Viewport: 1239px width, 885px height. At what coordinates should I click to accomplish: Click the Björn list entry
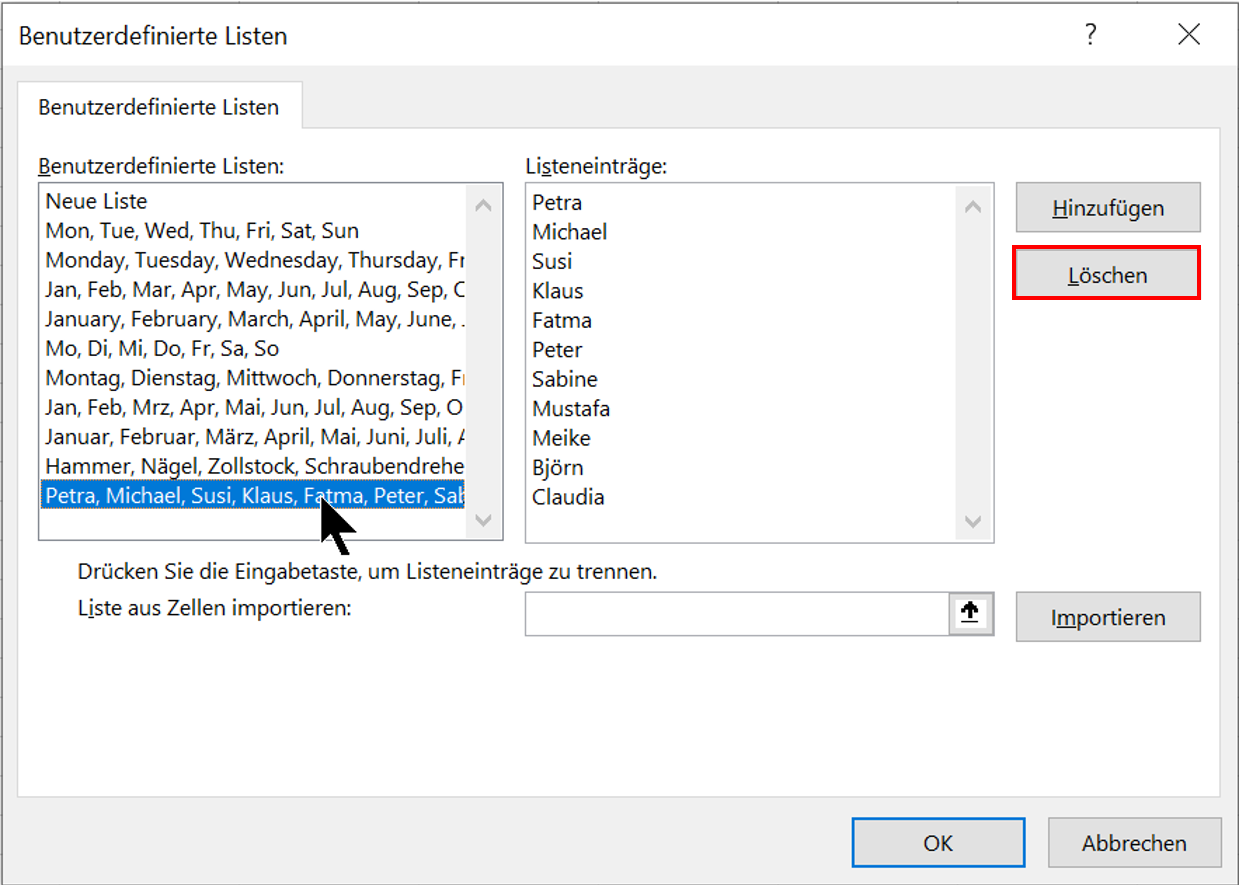click(558, 468)
